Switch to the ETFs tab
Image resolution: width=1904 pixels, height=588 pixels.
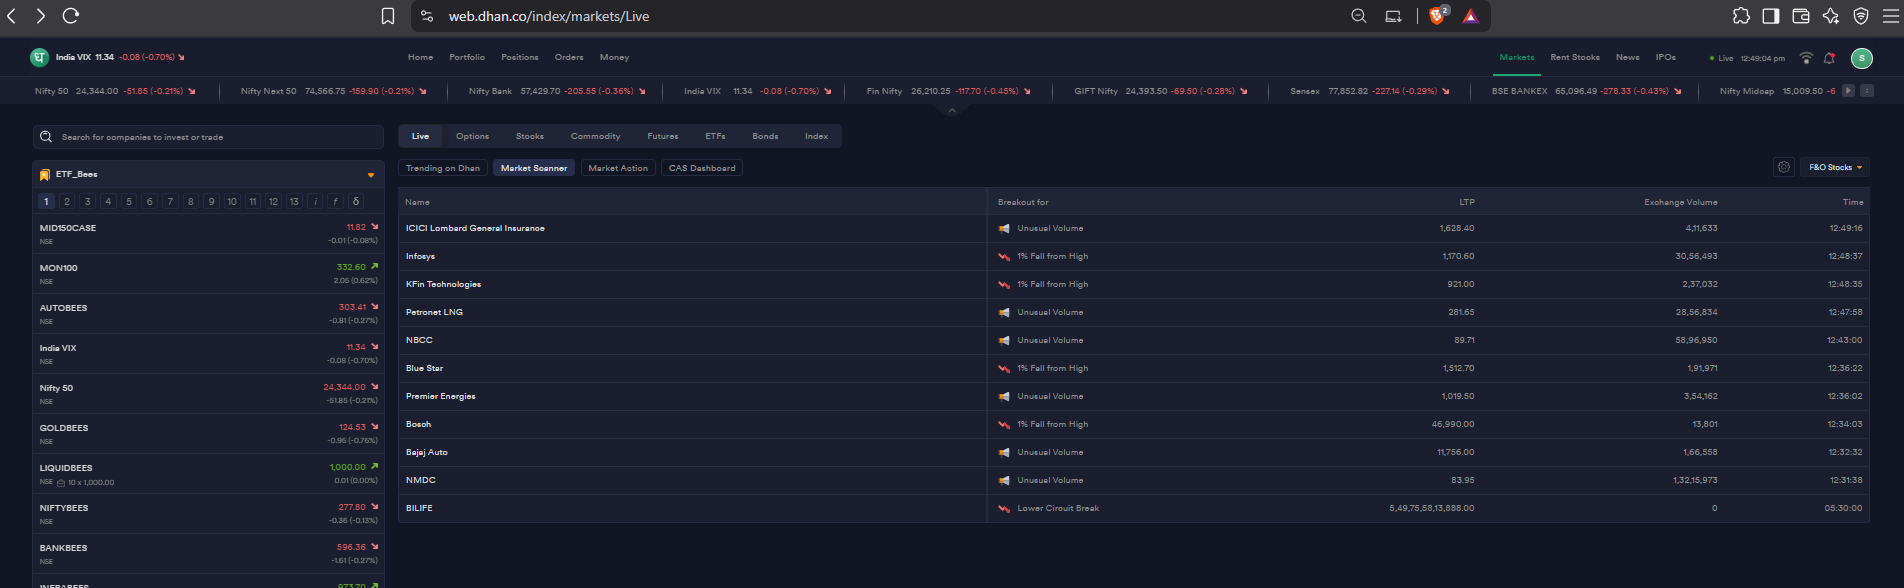[715, 136]
